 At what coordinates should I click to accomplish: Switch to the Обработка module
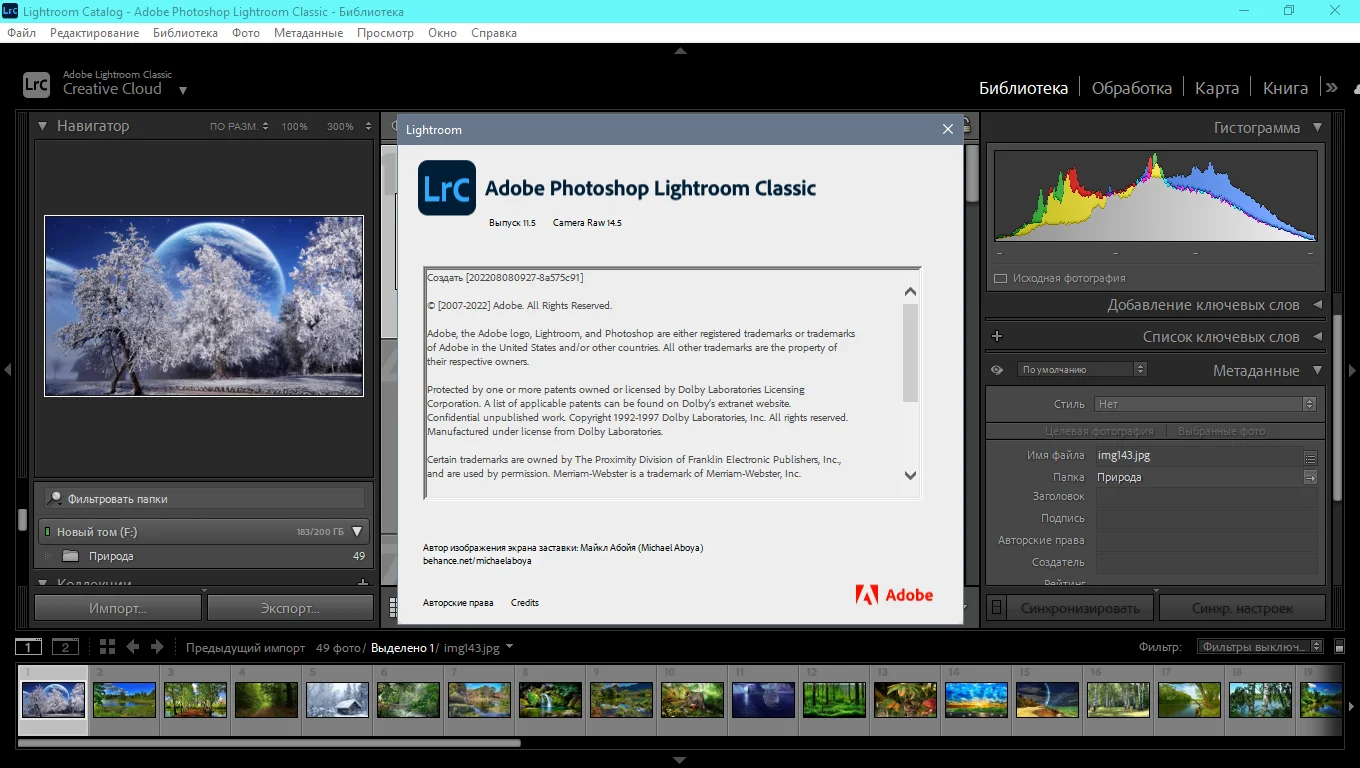pos(1131,88)
